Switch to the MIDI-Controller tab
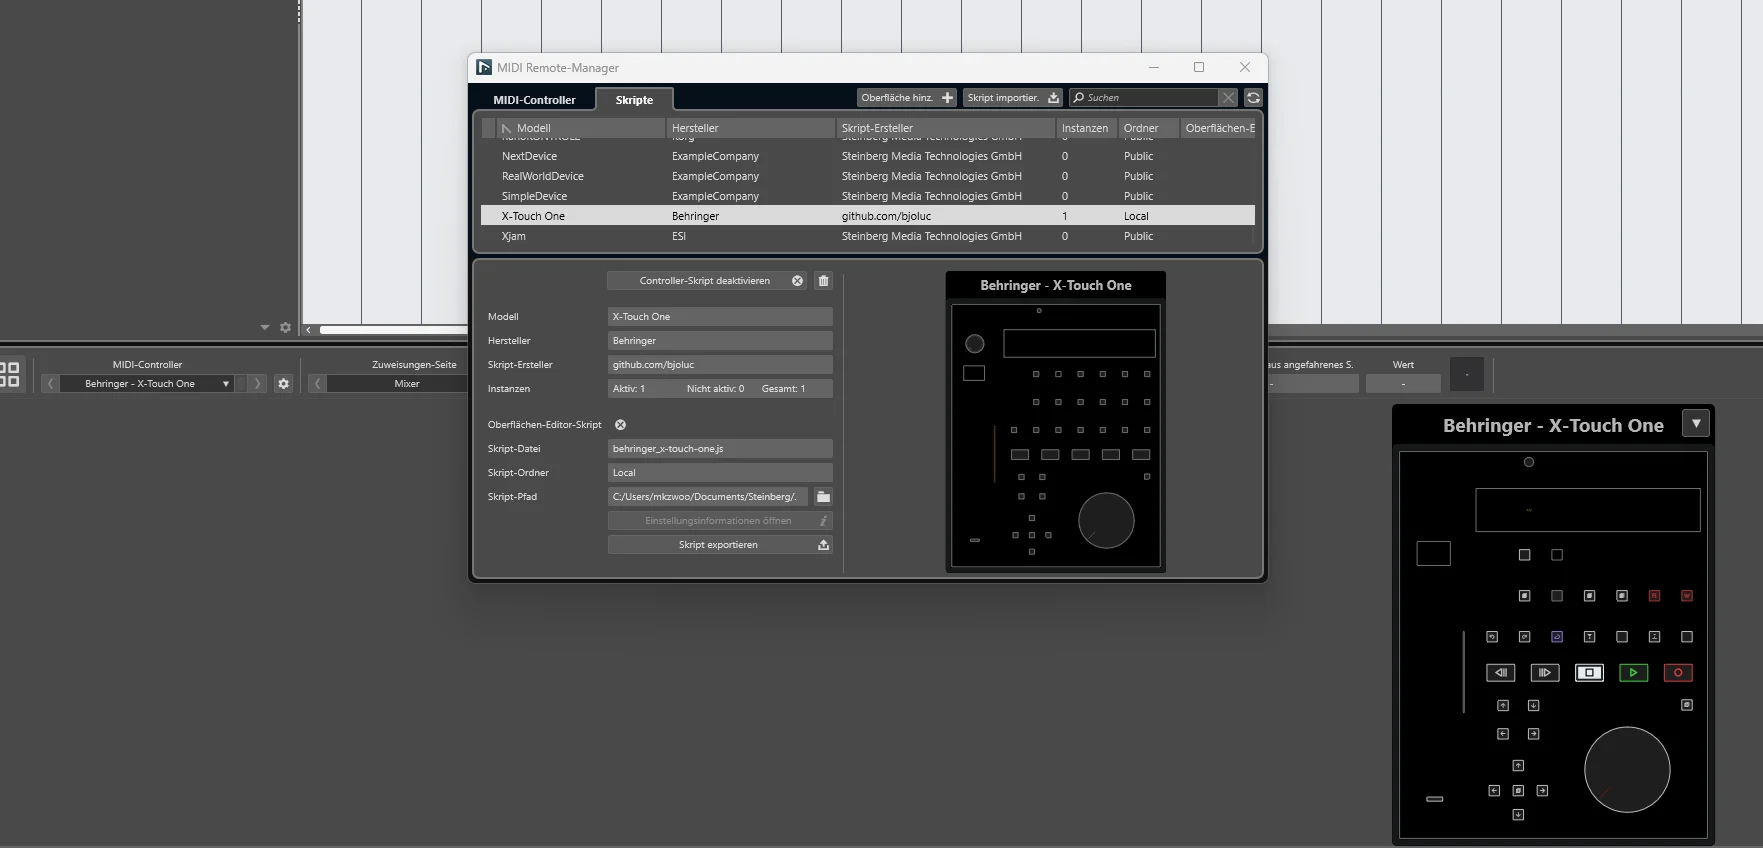The image size is (1763, 848). (x=534, y=100)
